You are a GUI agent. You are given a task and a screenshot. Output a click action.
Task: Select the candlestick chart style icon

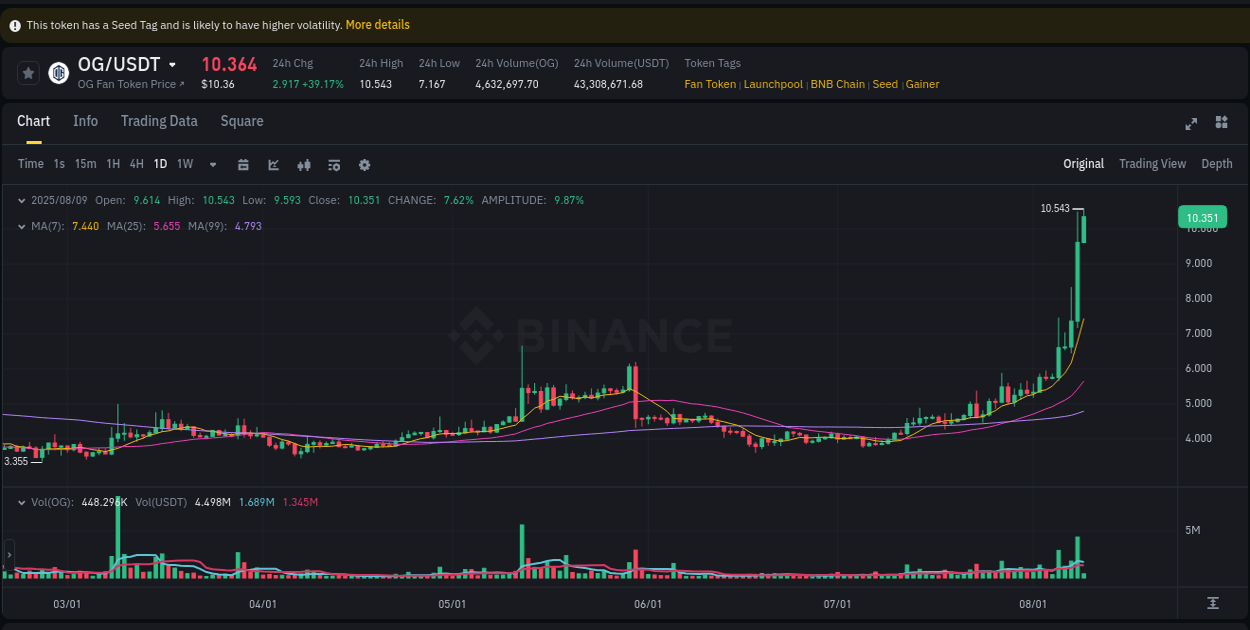pos(304,163)
